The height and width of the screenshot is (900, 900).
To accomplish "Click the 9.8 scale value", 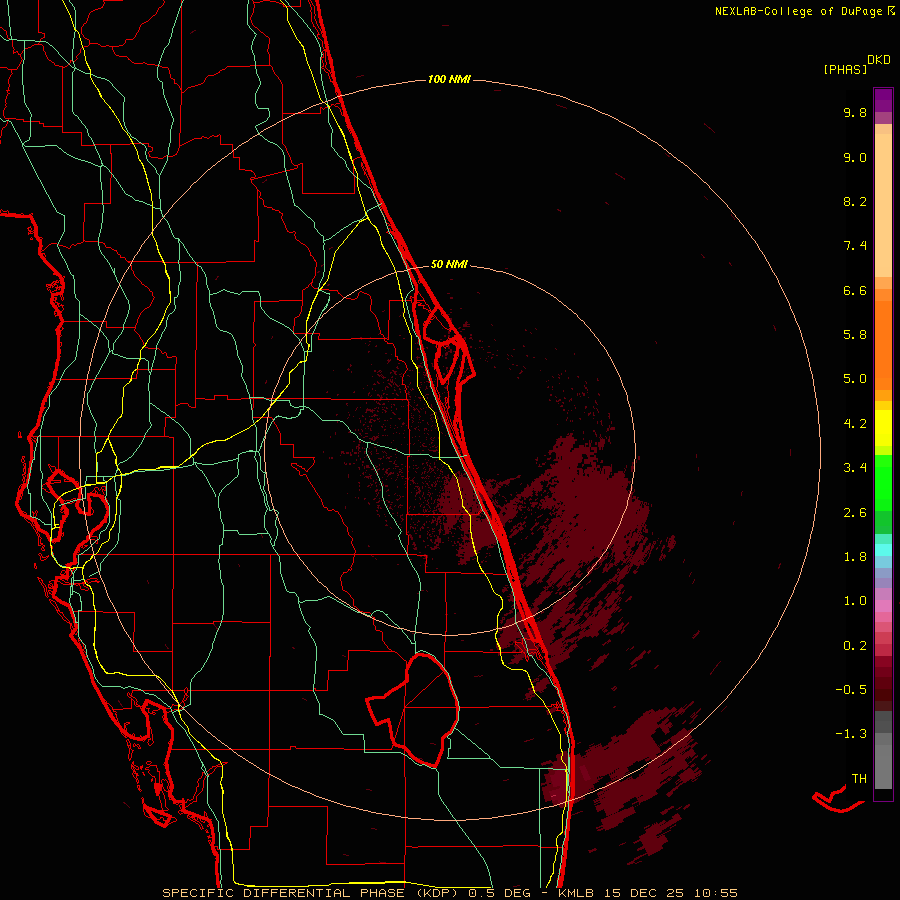I will pyautogui.click(x=855, y=112).
